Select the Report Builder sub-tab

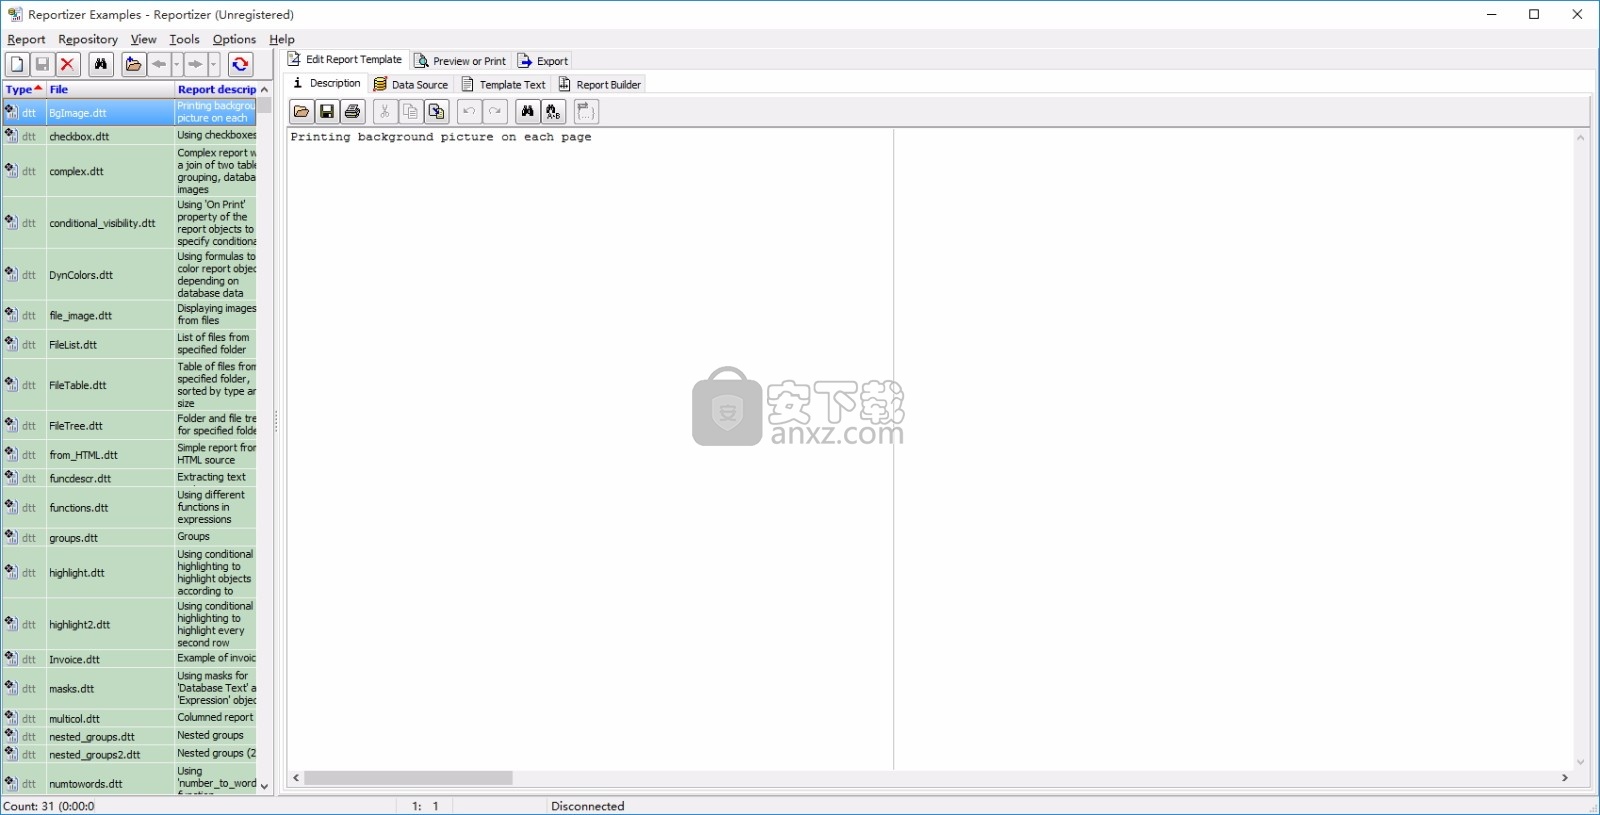(600, 85)
